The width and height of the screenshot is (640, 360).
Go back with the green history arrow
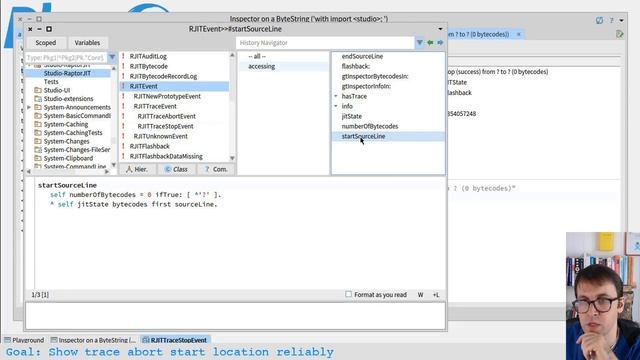(x=430, y=42)
